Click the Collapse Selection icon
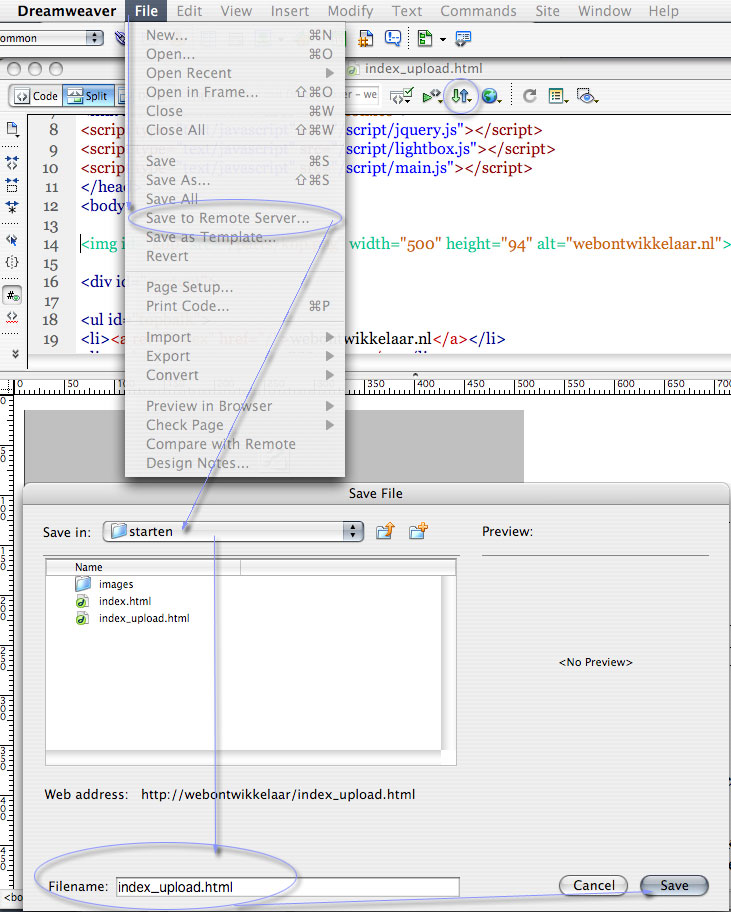 [12, 185]
